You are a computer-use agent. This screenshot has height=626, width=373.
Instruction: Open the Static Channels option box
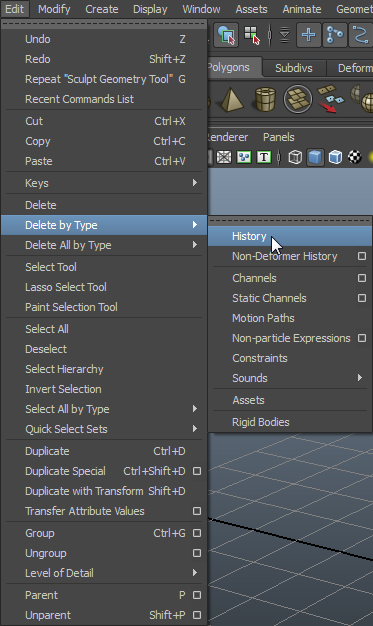point(362,298)
